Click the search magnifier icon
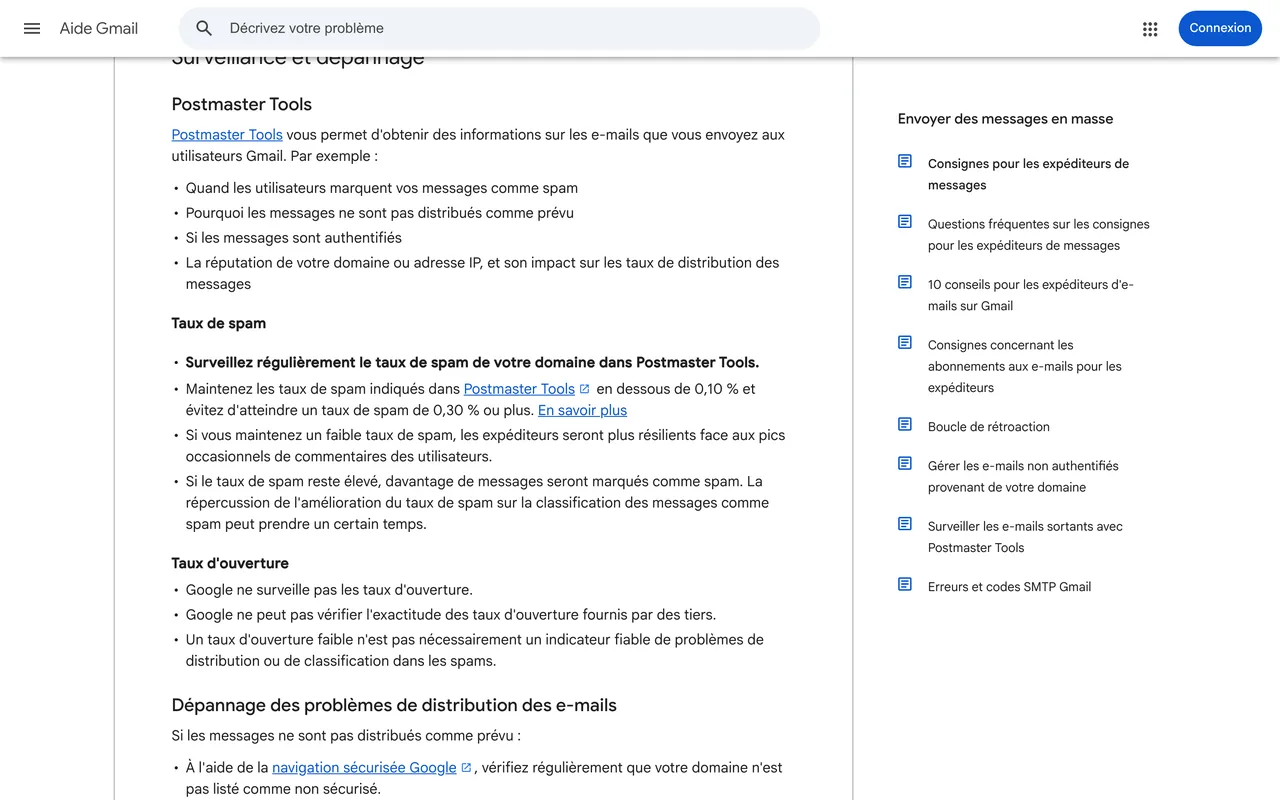 tap(204, 28)
